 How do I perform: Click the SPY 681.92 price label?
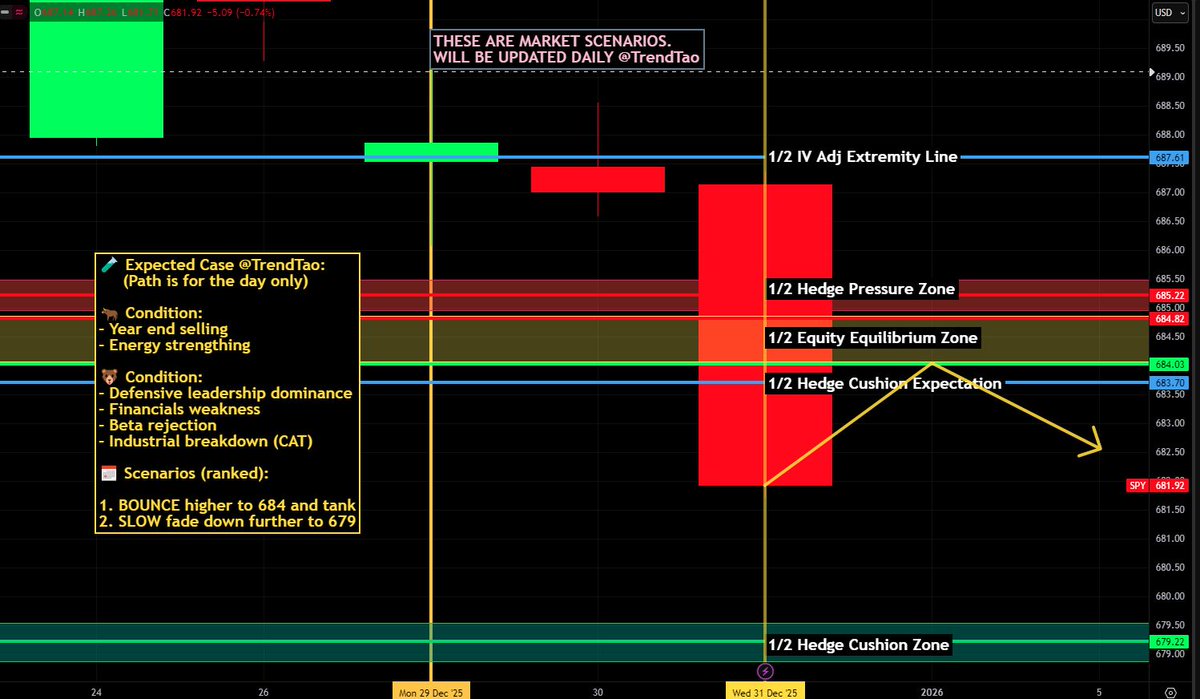click(x=1157, y=485)
